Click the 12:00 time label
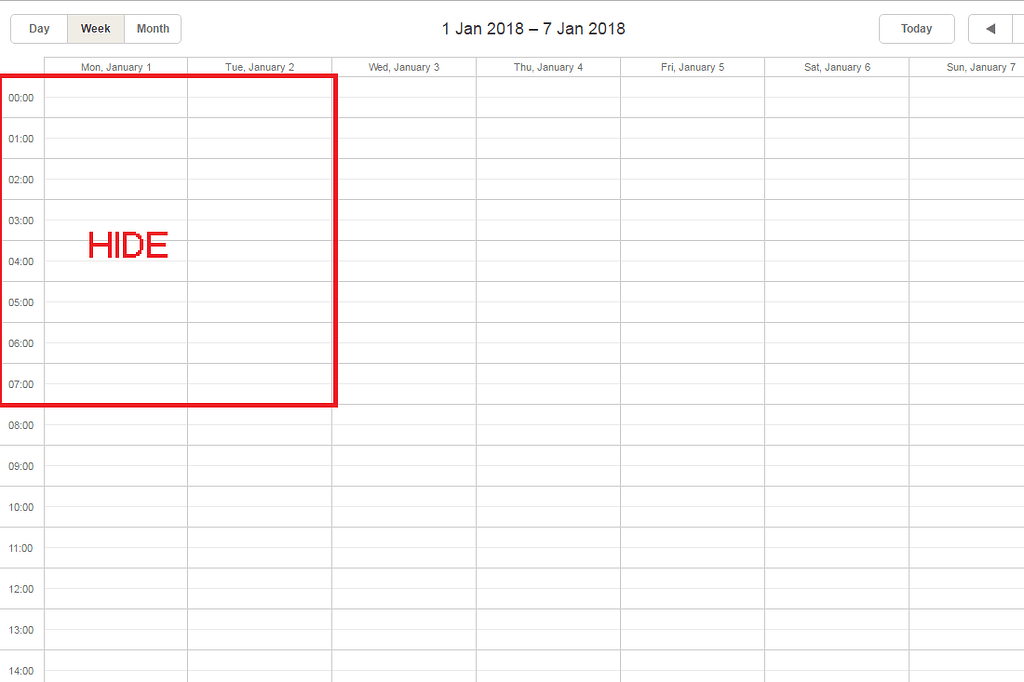Image resolution: width=1024 pixels, height=682 pixels. 21,589
